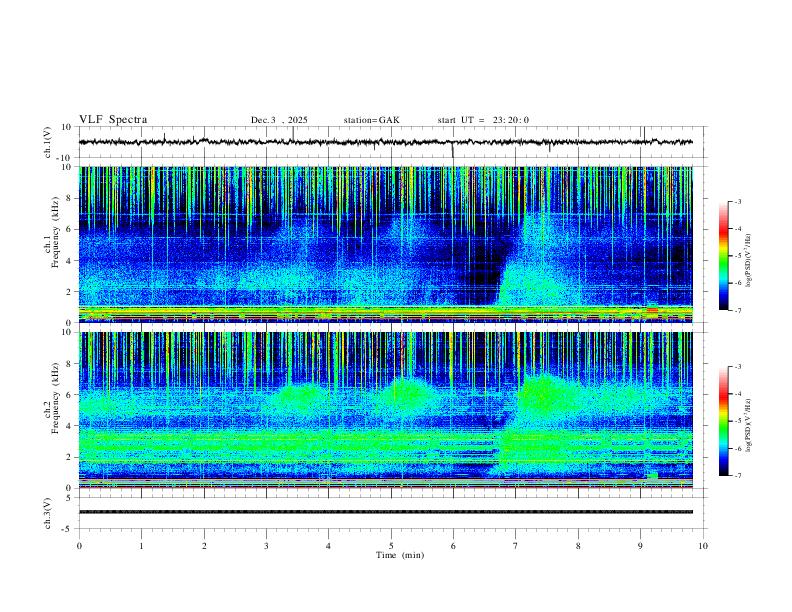Click the "10" tick on the time axis

click(x=703, y=546)
